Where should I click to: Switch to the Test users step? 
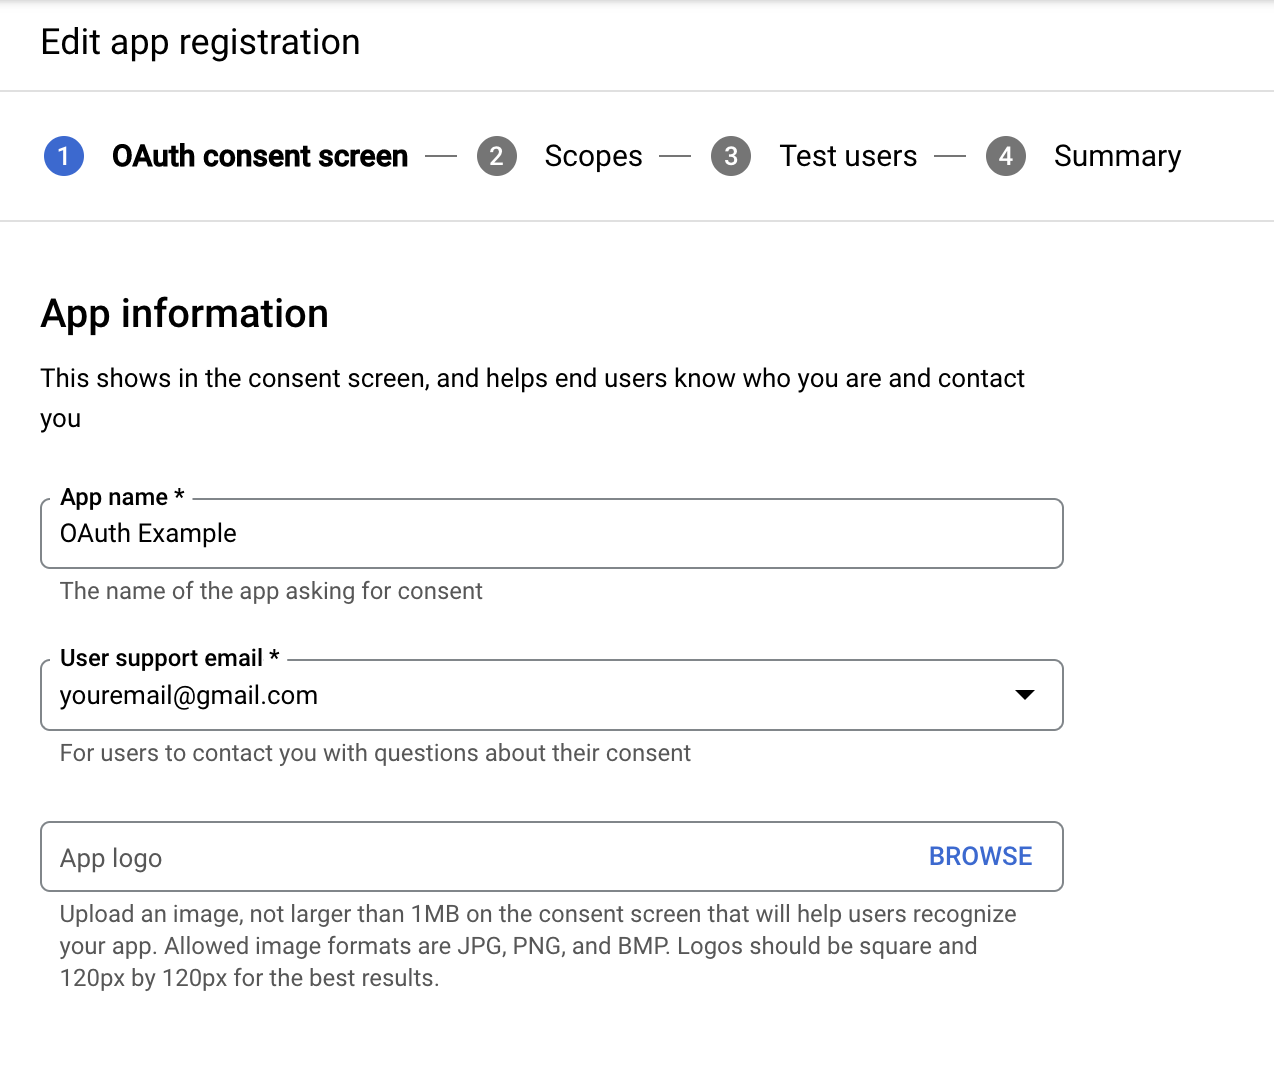[848, 156]
